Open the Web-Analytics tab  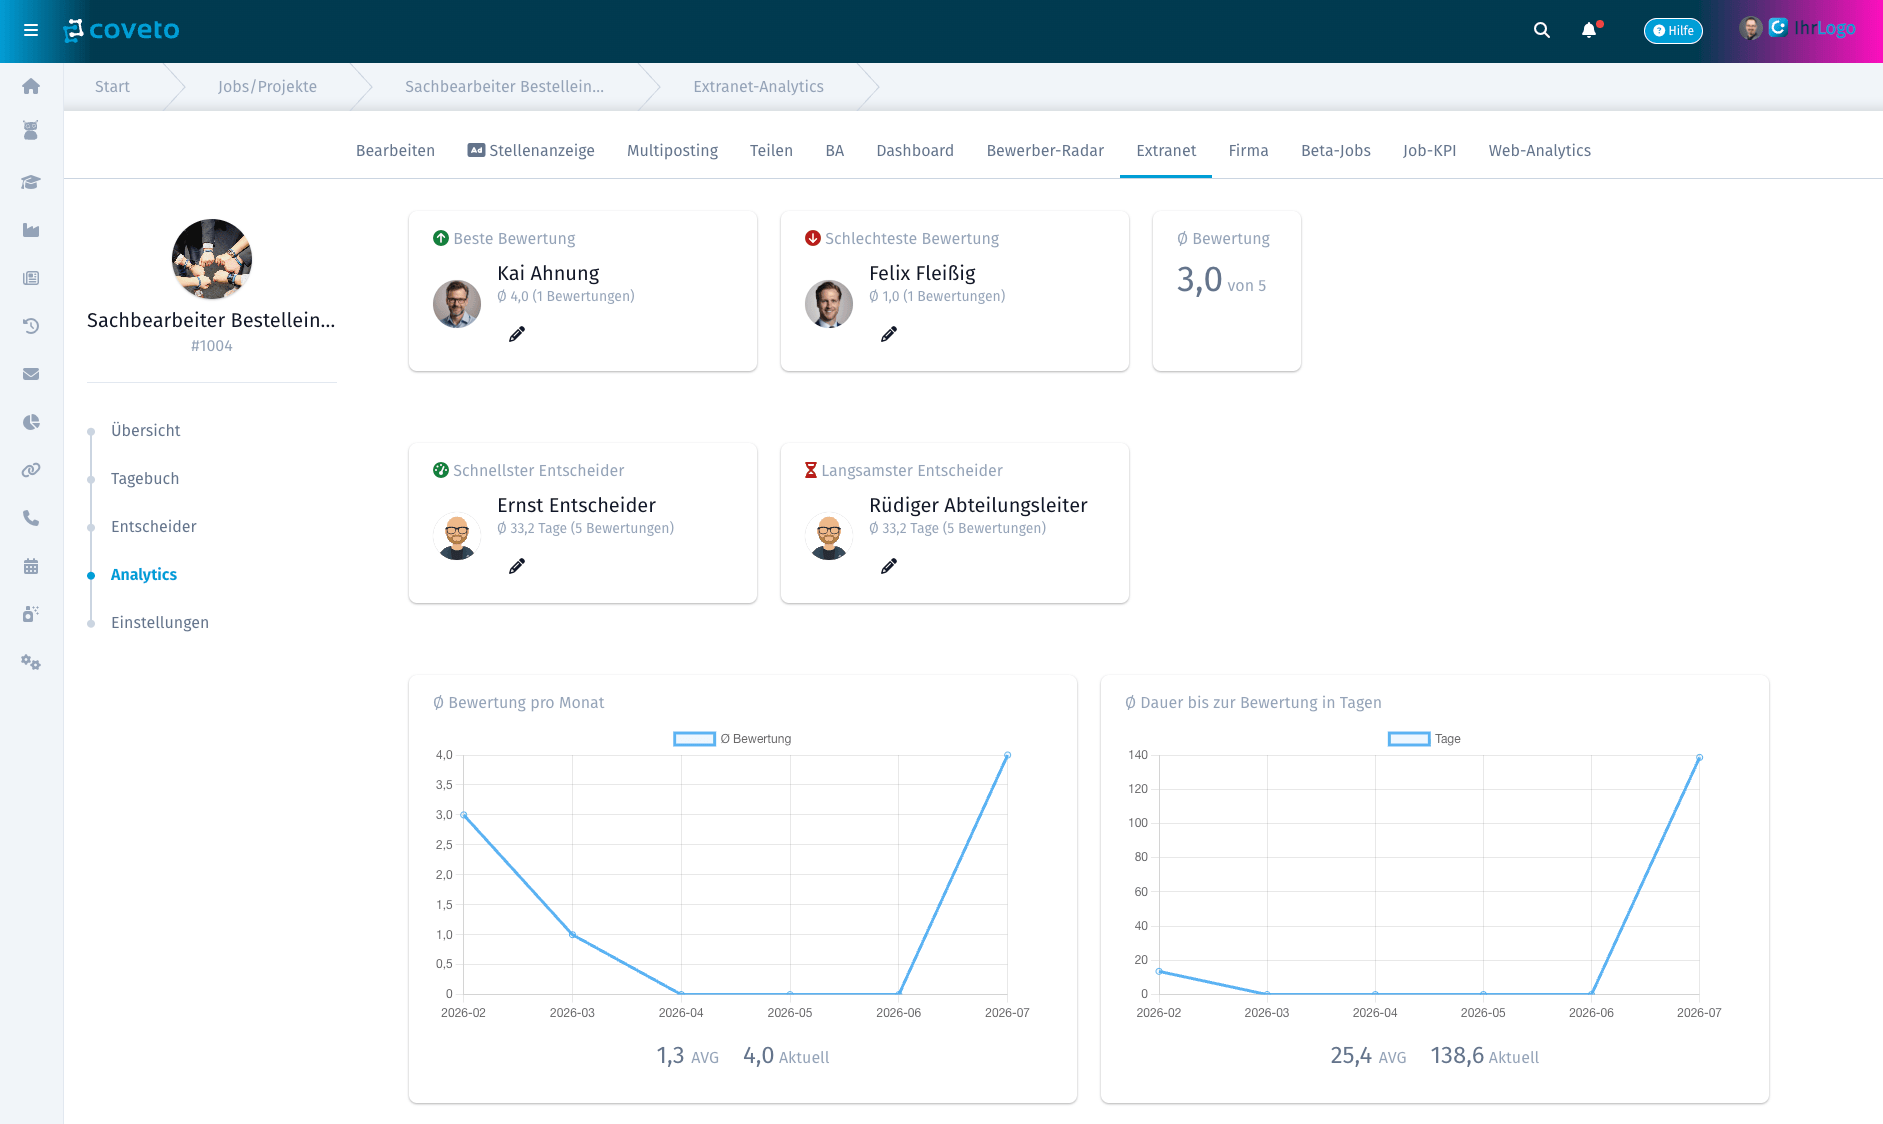click(1539, 151)
